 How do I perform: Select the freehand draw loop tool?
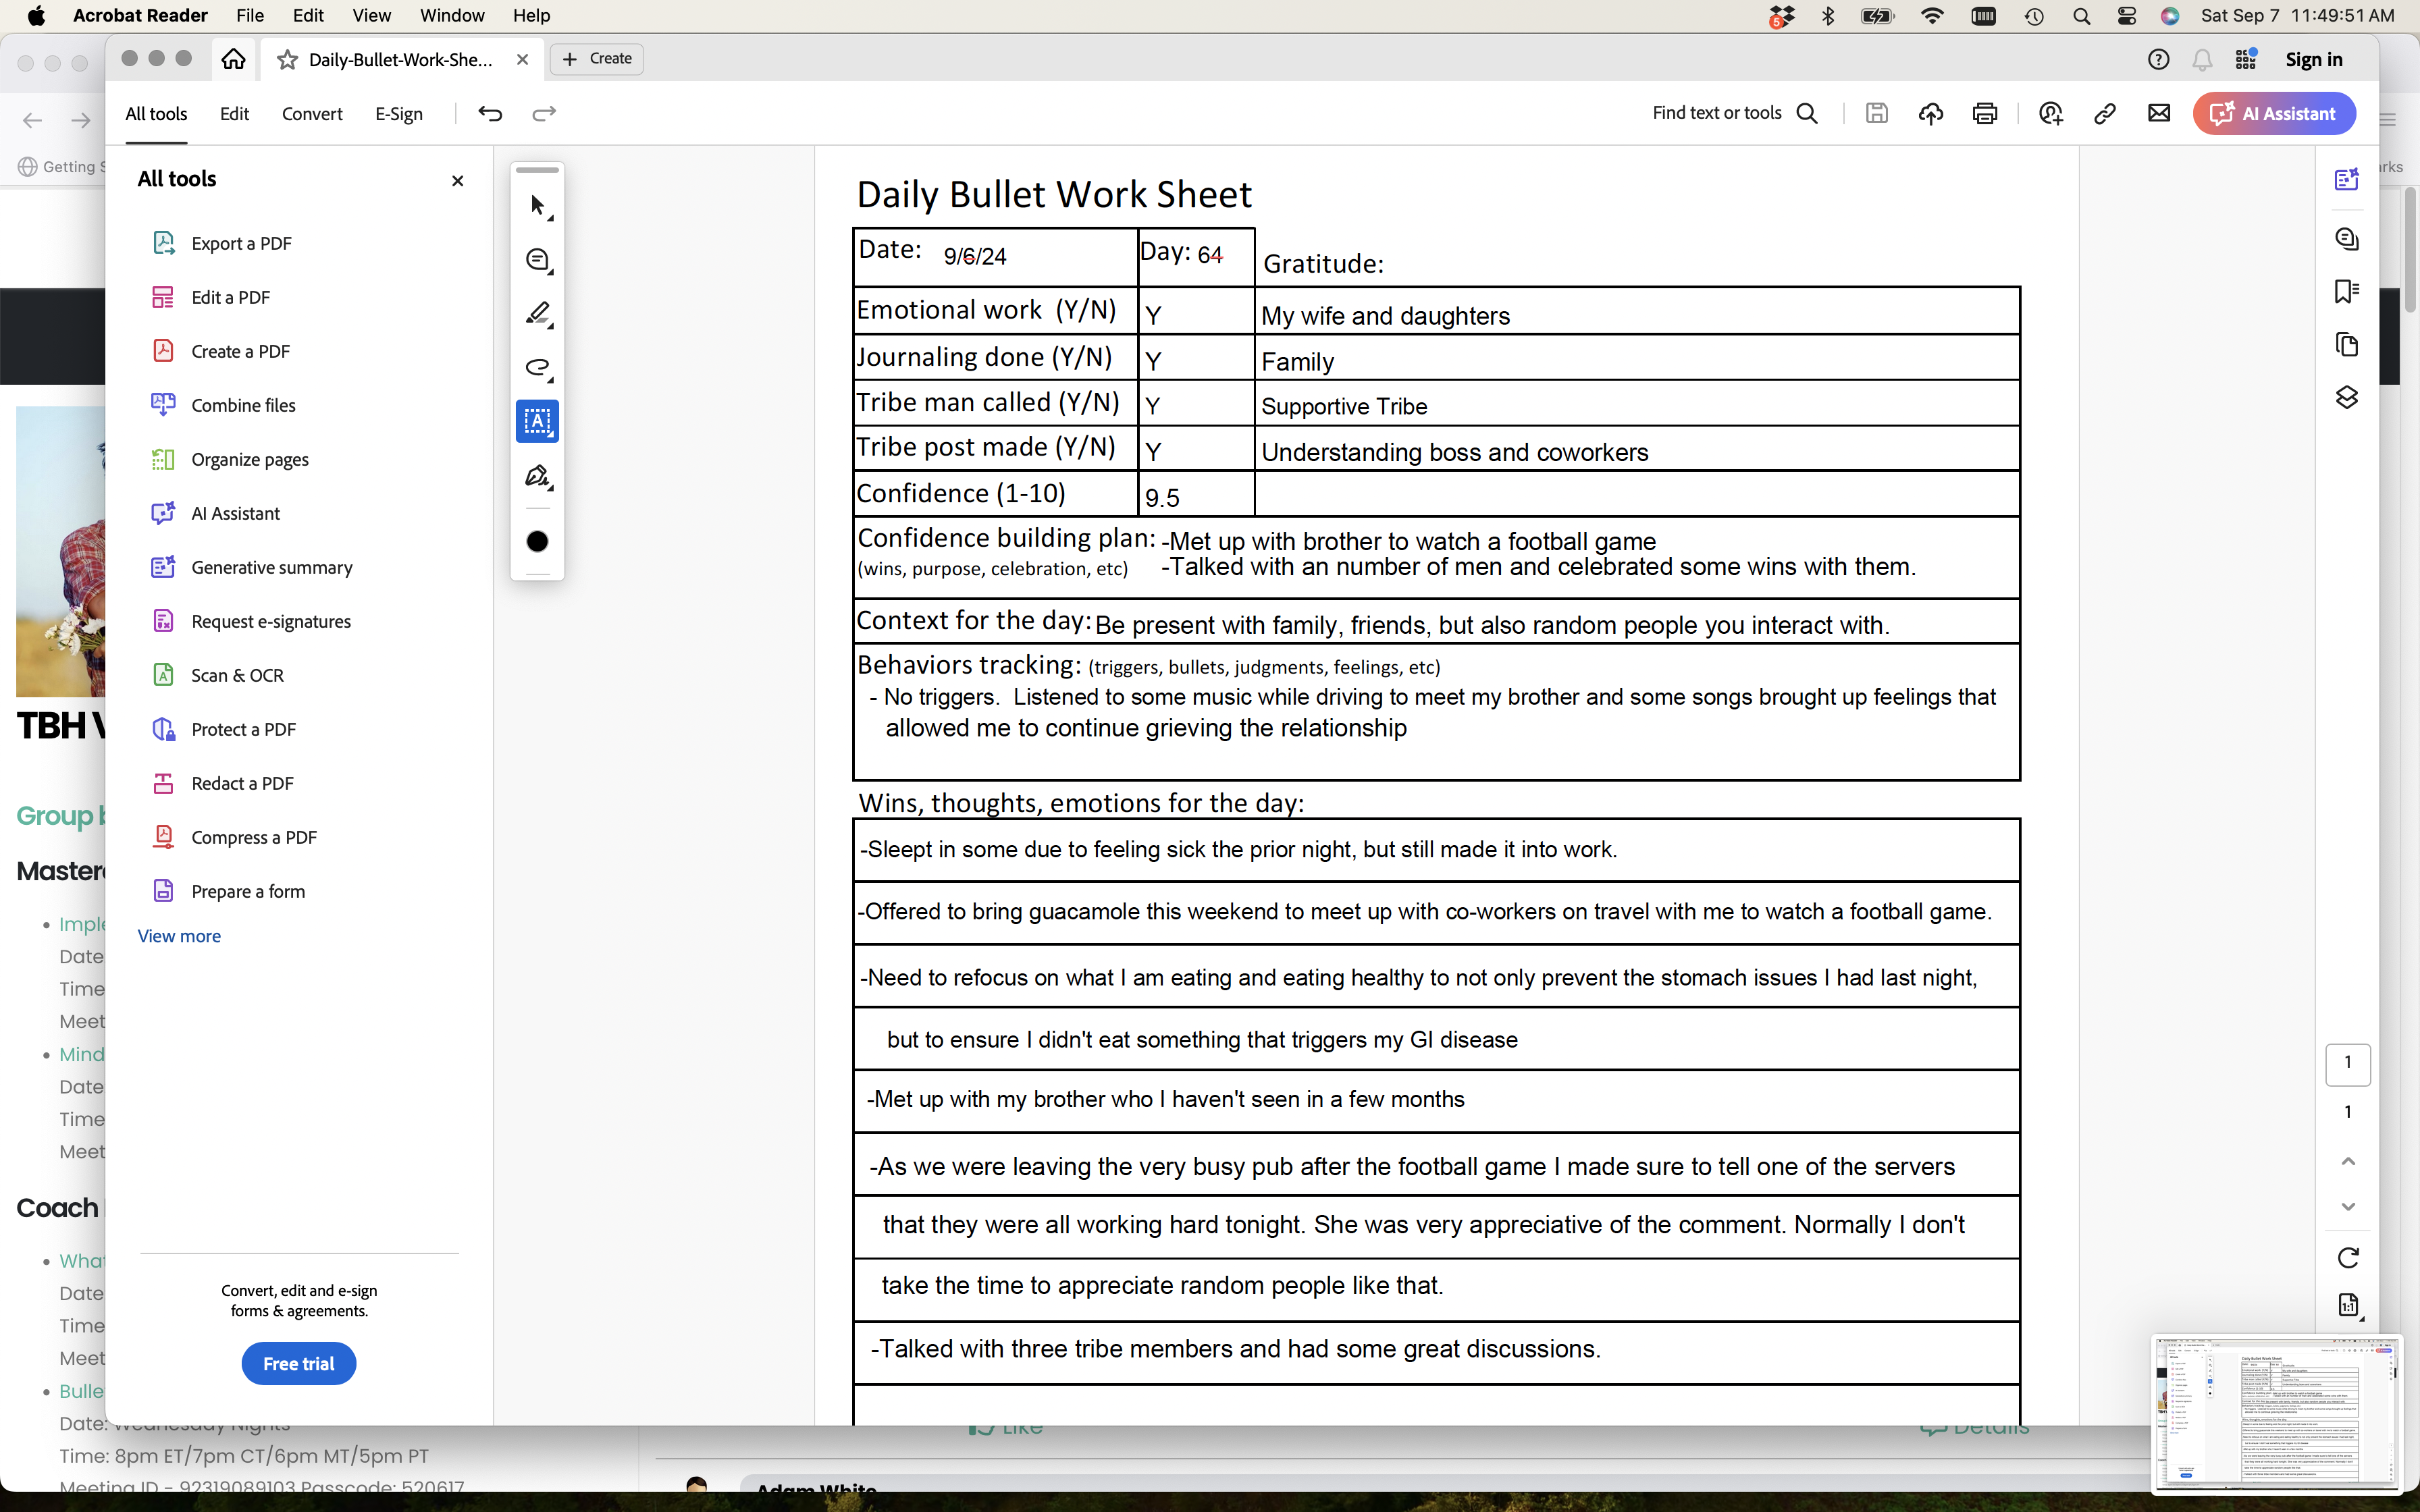(x=538, y=368)
